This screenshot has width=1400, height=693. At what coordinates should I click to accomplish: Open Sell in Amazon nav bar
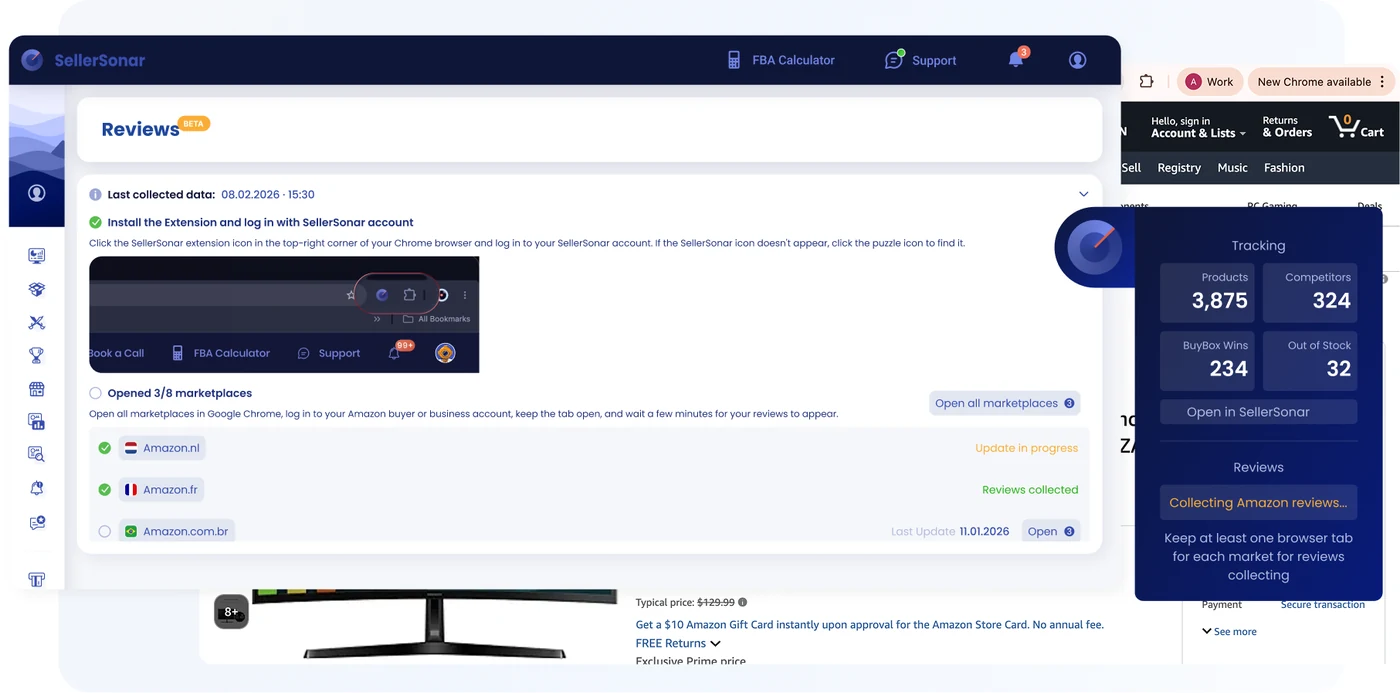click(x=1131, y=168)
